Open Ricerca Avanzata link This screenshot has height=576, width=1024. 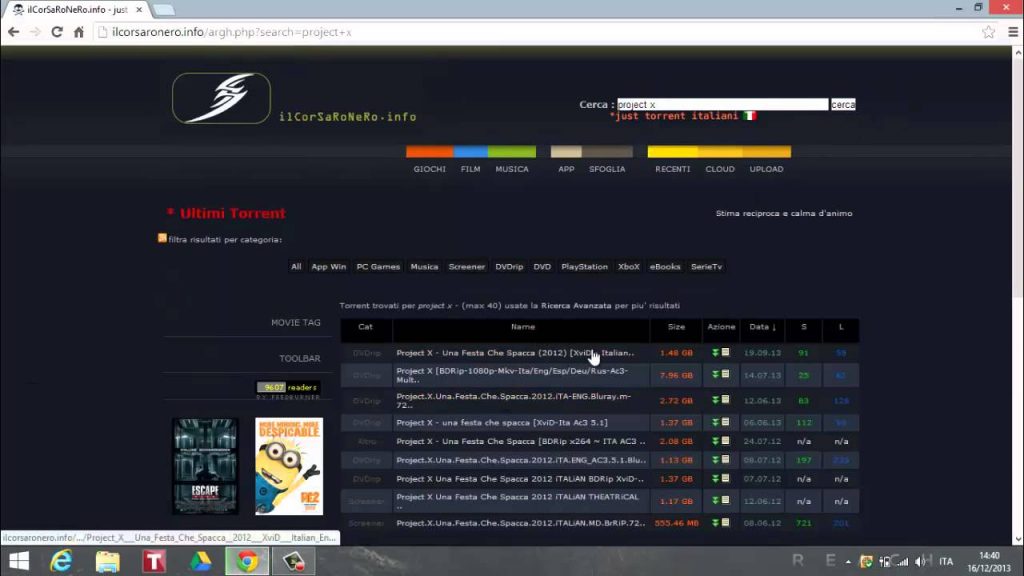click(x=576, y=306)
